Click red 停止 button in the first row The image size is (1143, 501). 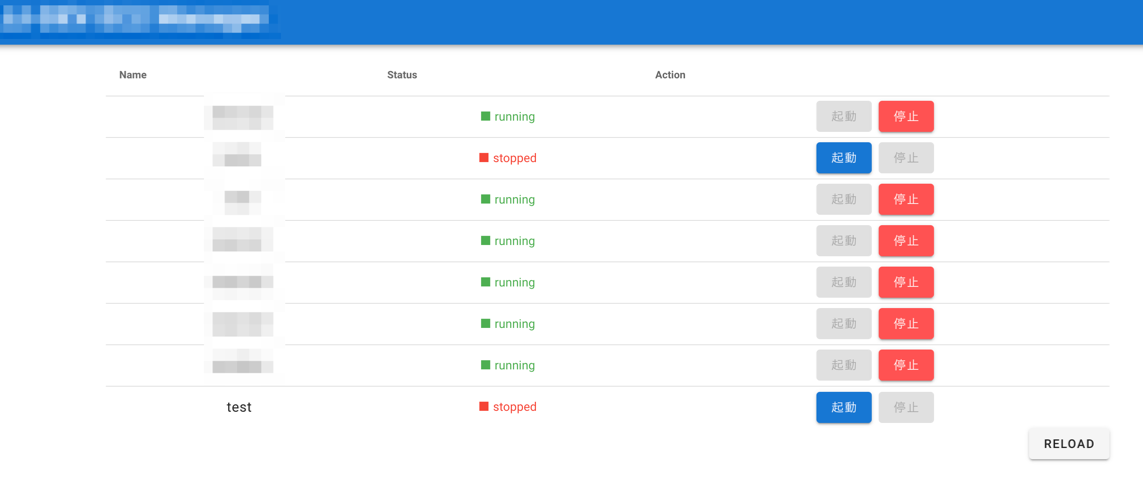click(905, 117)
